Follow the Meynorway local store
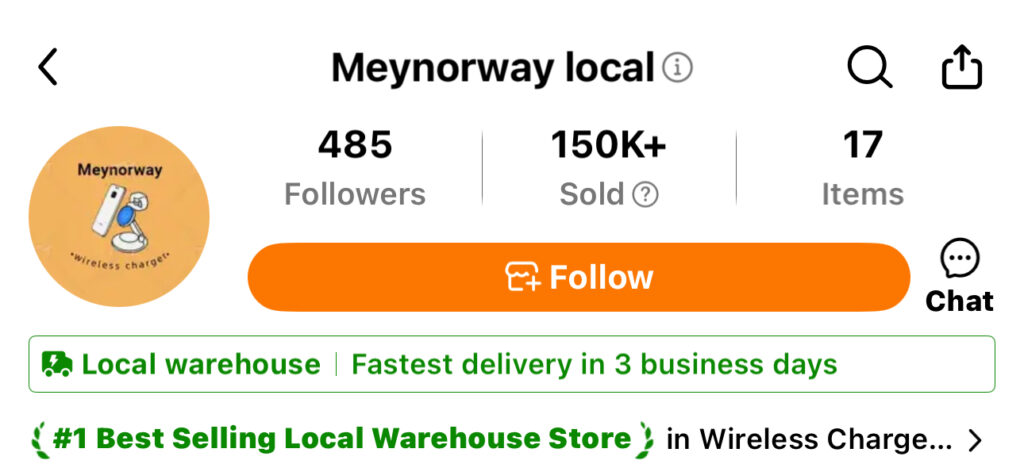1024x464 pixels. point(579,276)
